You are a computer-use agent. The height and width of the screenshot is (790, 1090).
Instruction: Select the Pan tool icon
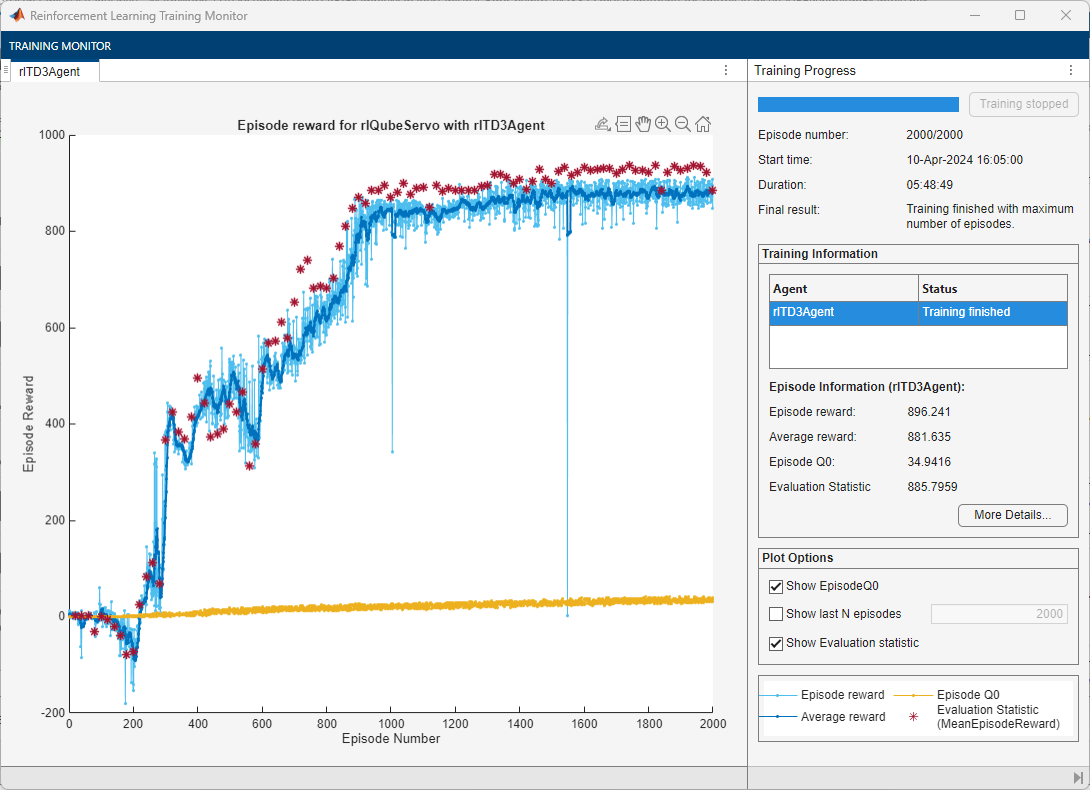click(643, 123)
